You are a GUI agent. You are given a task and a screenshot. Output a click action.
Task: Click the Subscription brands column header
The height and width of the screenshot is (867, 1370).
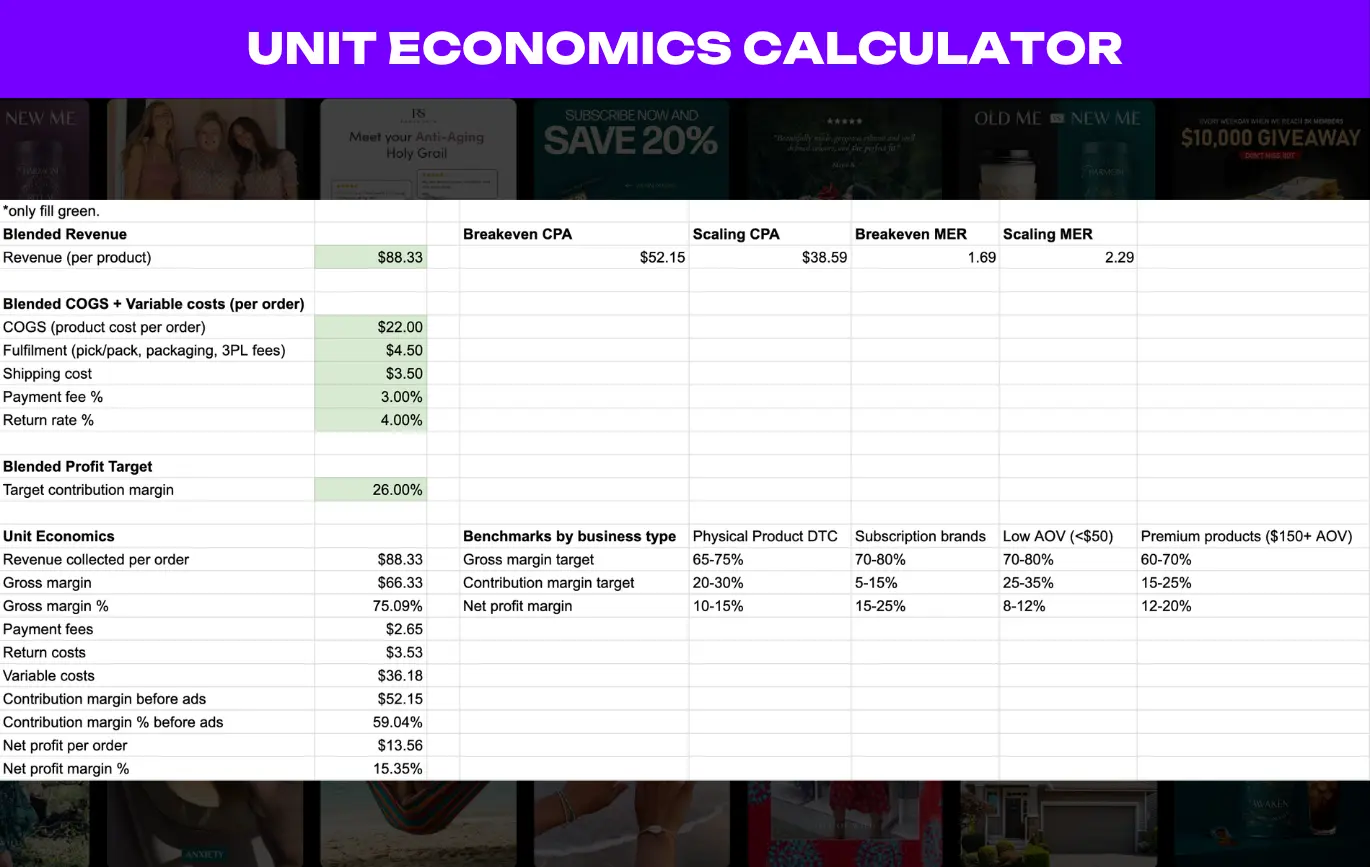click(920, 536)
